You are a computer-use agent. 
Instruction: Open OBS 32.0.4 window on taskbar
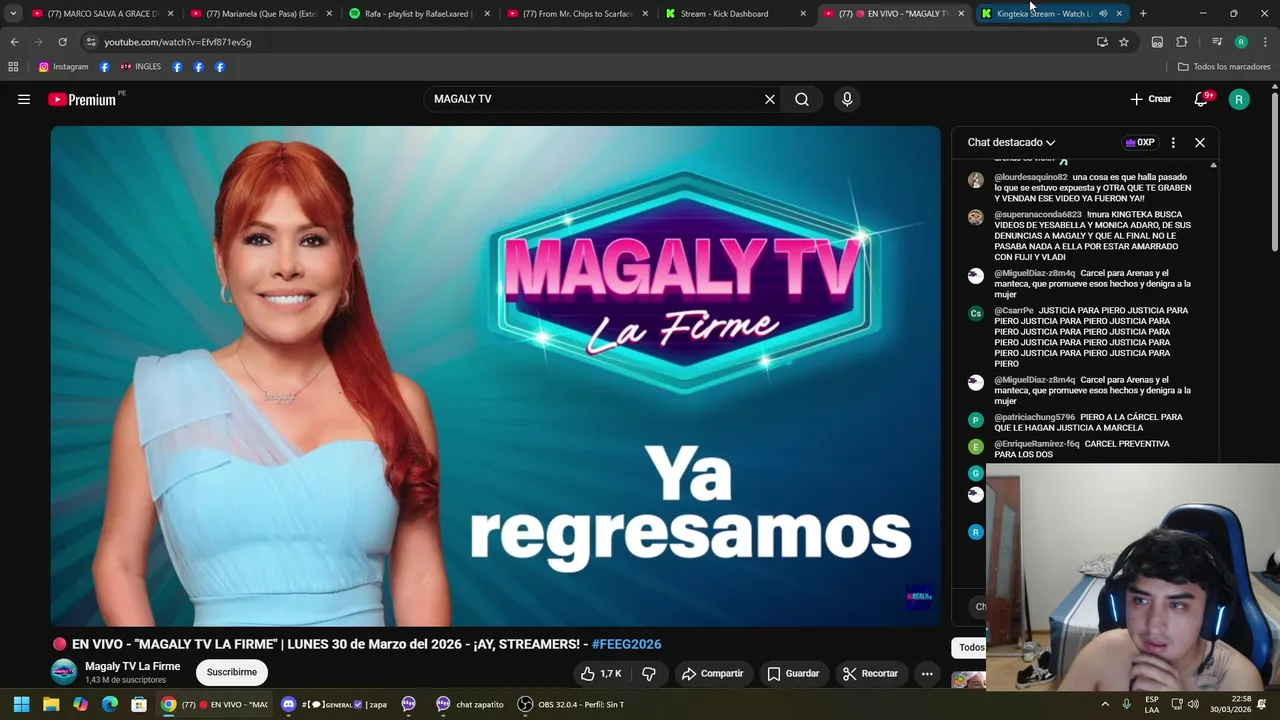coord(570,704)
